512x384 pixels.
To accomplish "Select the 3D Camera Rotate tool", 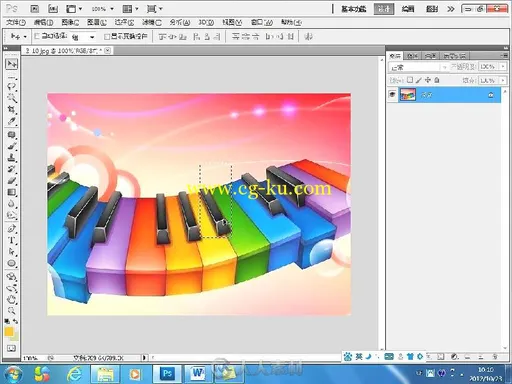I will [x=12, y=288].
